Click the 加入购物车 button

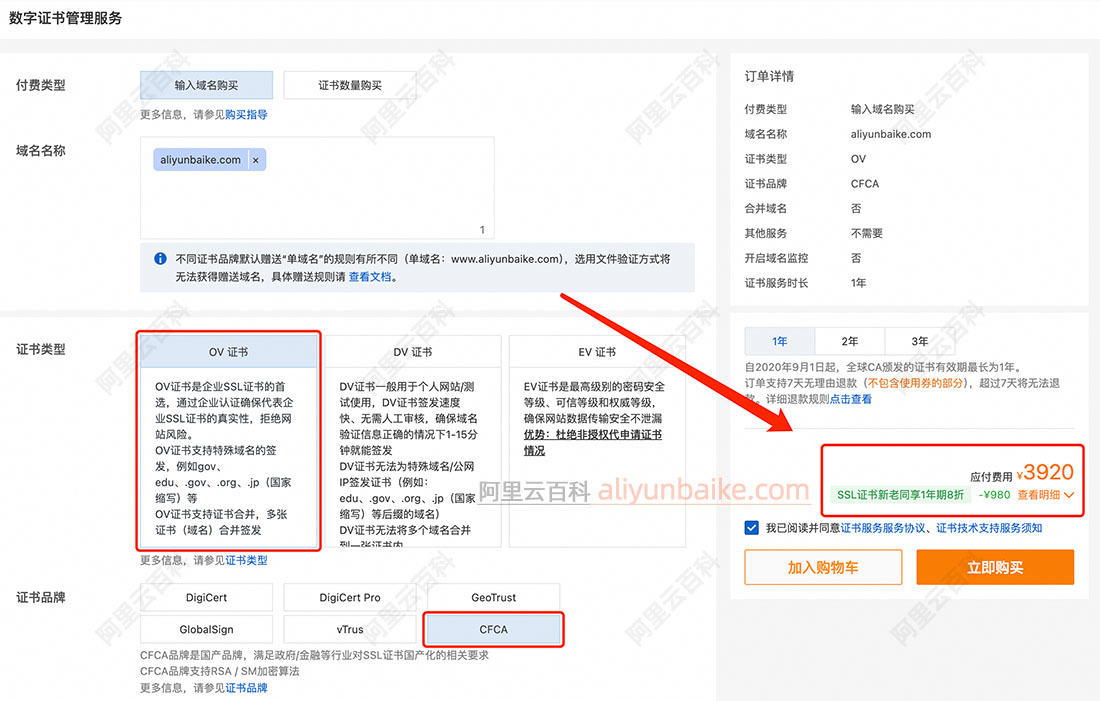(x=823, y=567)
